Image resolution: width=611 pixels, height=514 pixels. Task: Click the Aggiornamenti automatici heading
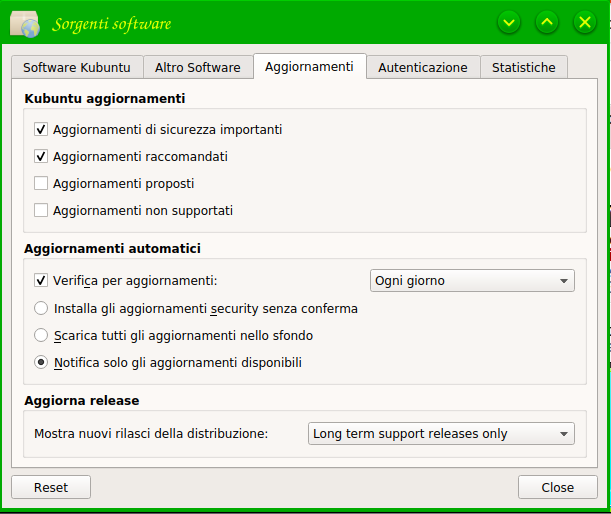(x=113, y=249)
